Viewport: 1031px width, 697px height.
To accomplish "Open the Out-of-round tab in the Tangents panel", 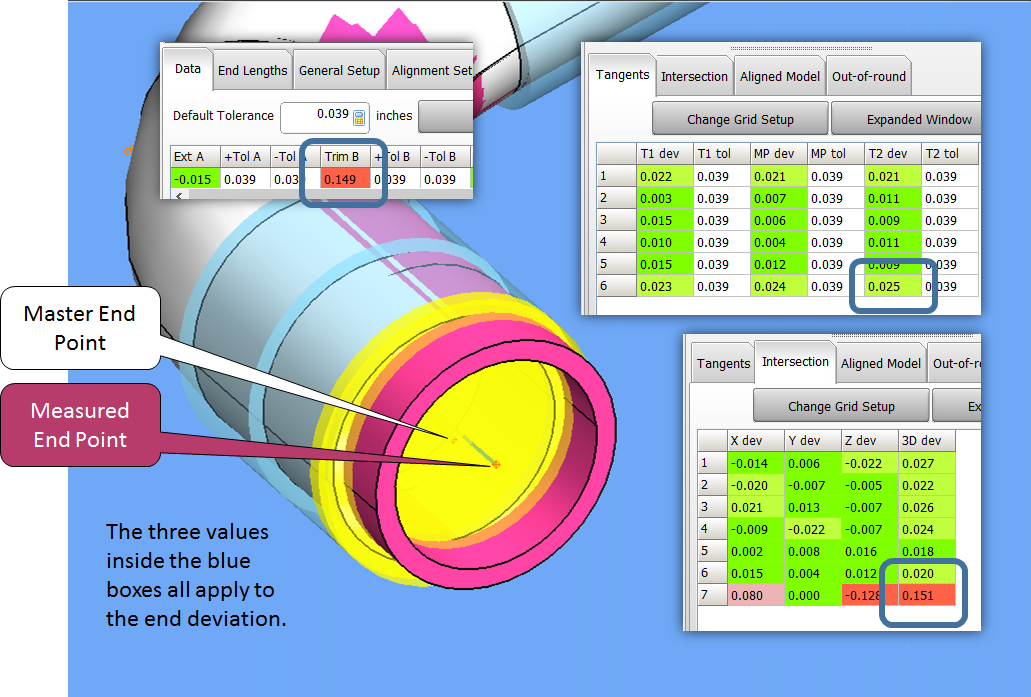I will tap(868, 76).
